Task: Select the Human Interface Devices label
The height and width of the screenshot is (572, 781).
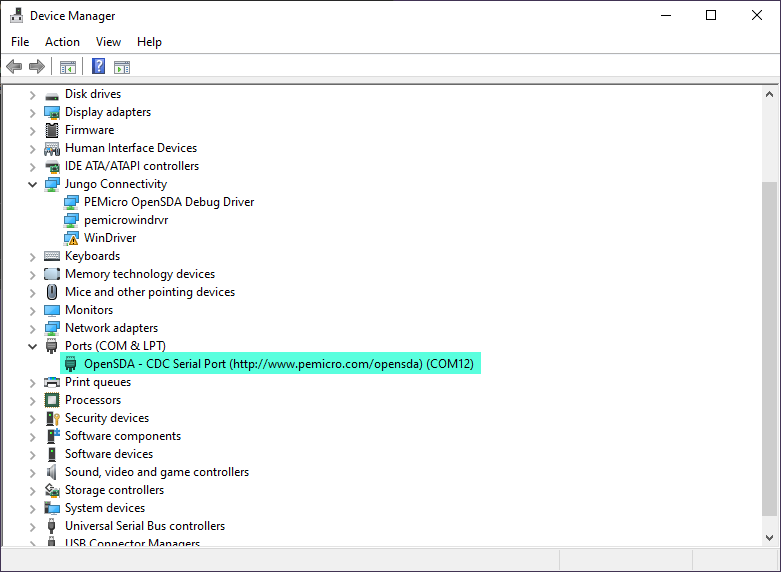Action: pyautogui.click(x=130, y=148)
